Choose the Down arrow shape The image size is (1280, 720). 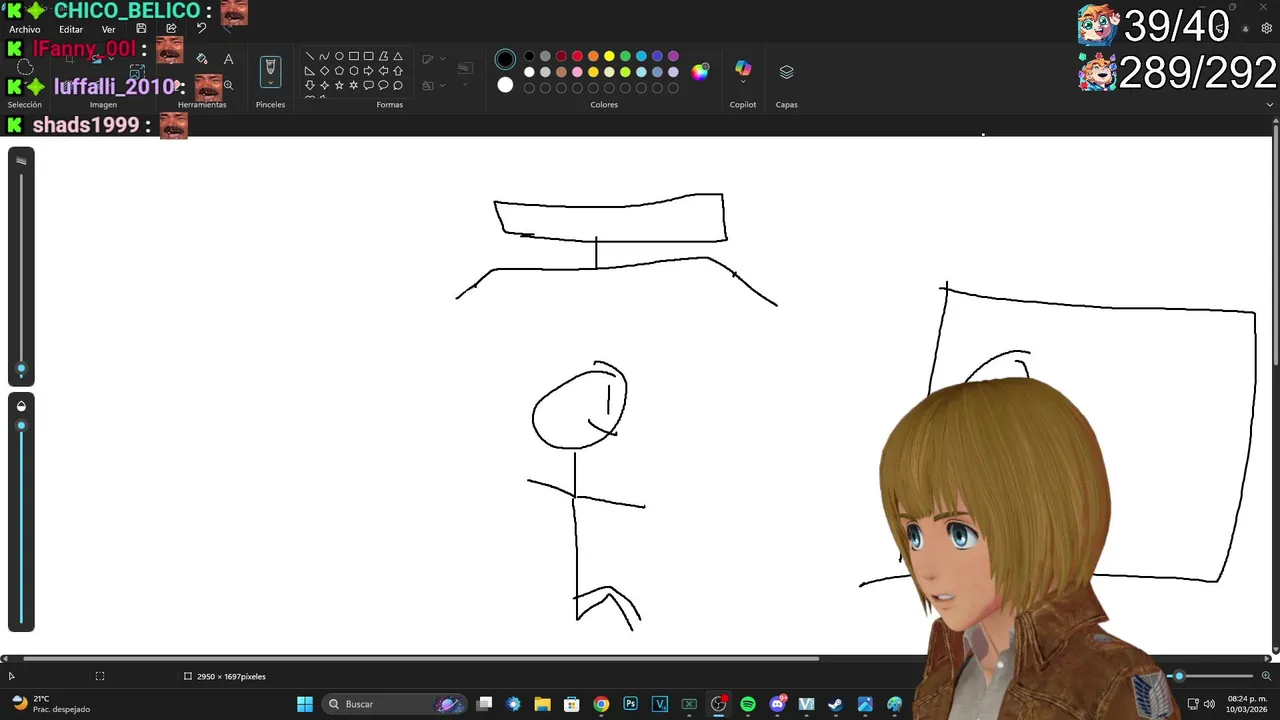click(310, 85)
